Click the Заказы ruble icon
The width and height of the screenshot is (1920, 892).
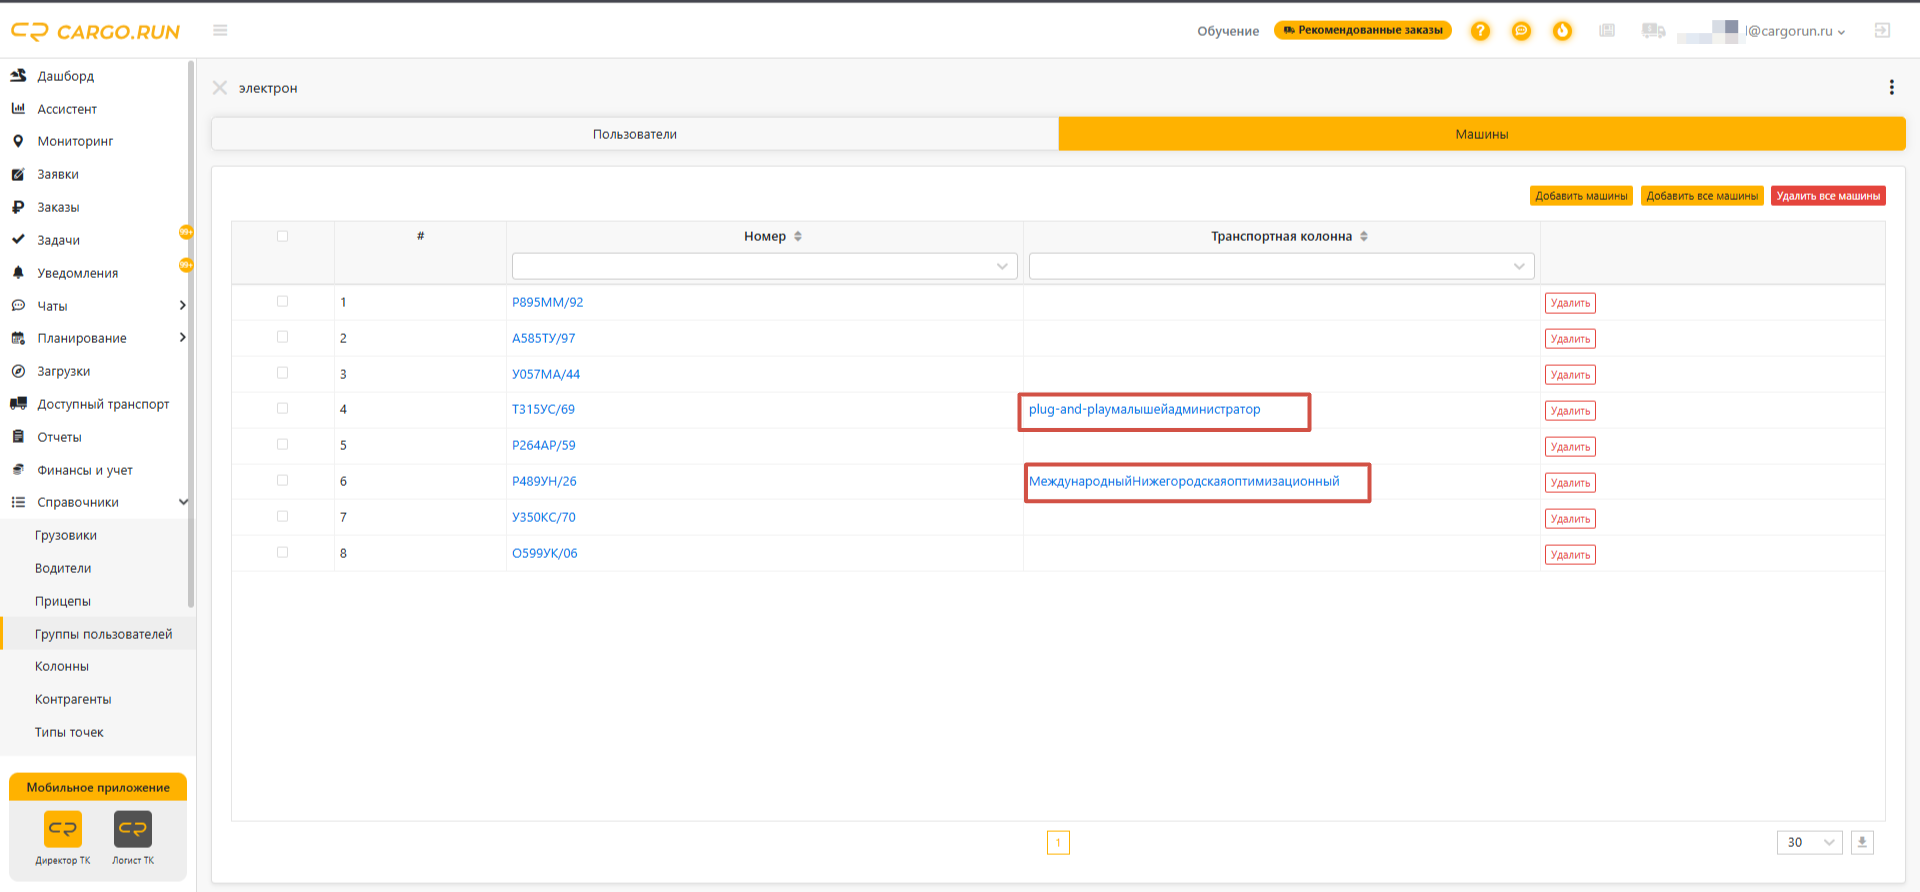click(x=18, y=207)
